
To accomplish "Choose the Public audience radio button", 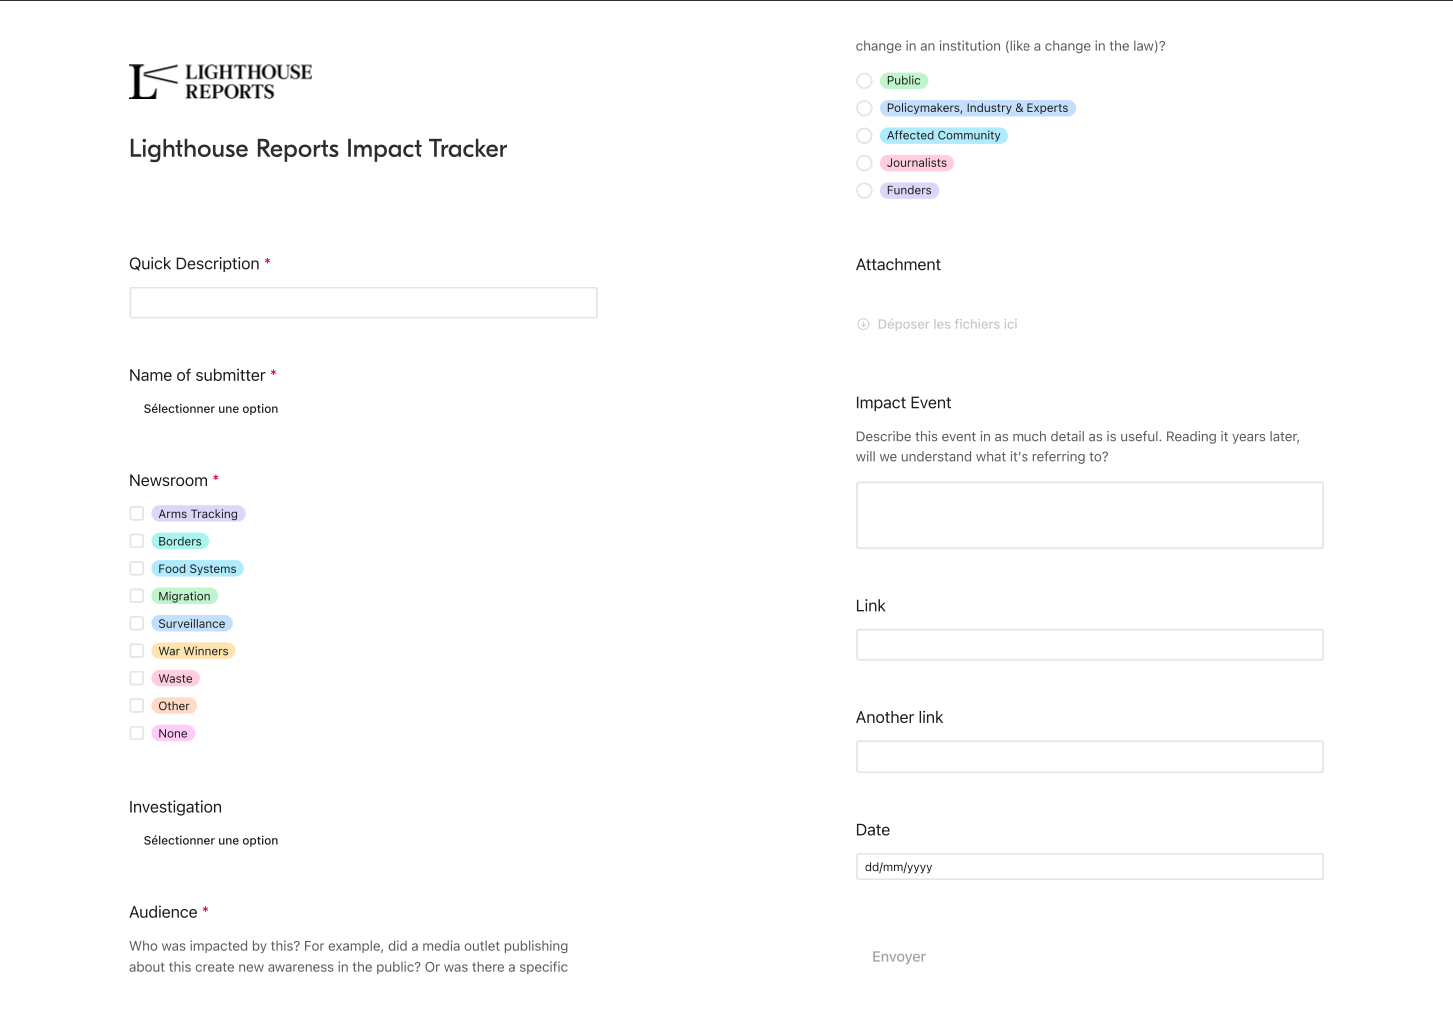I will 864,81.
